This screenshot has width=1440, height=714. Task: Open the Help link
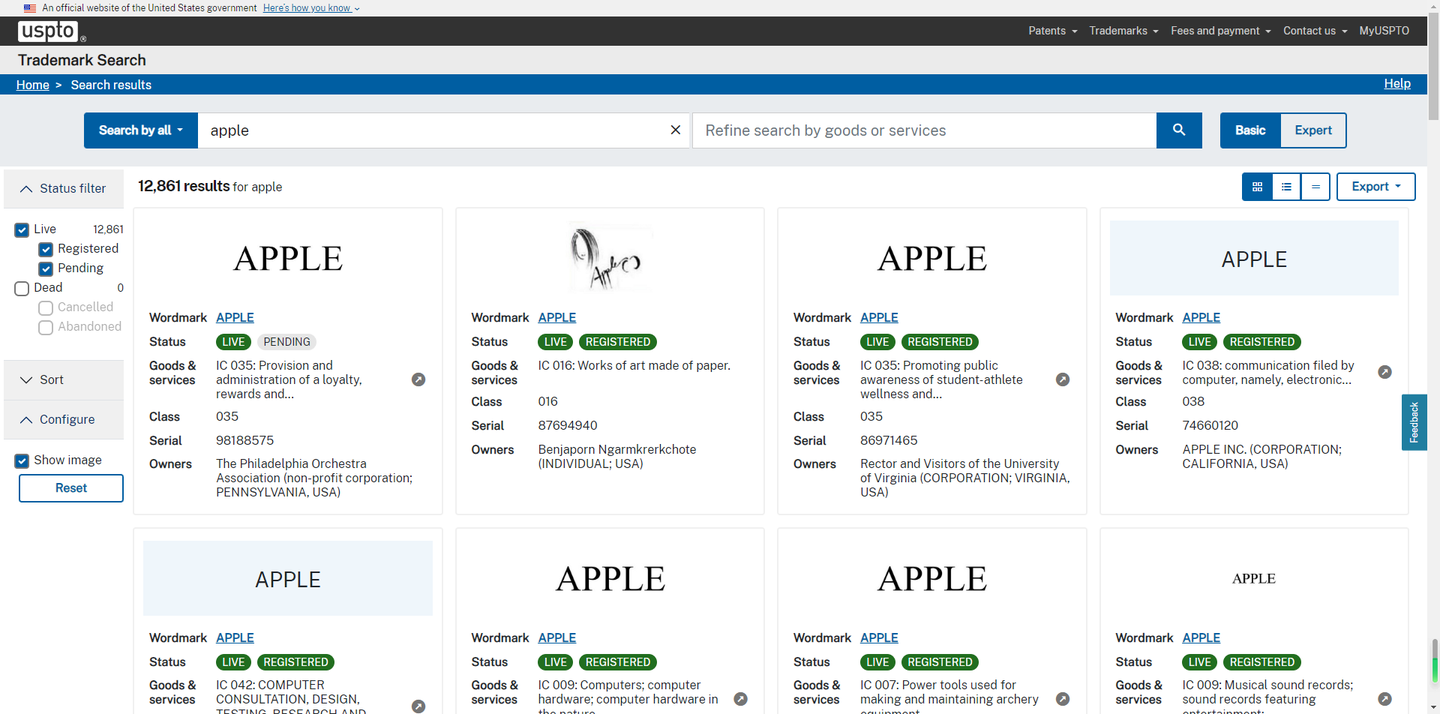[1397, 84]
